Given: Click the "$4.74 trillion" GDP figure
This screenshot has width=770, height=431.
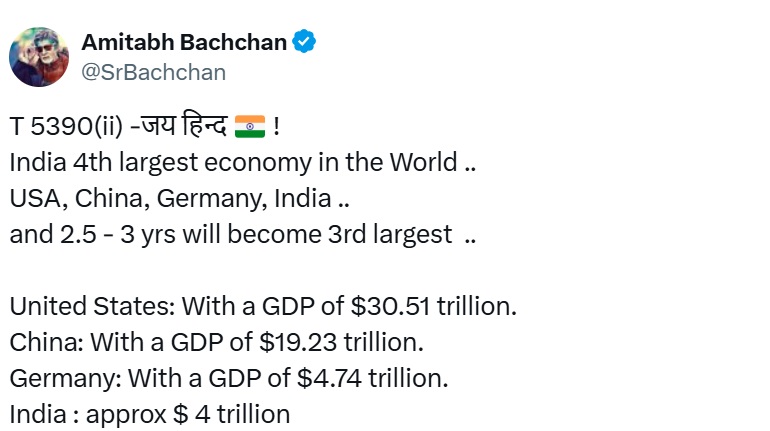Looking at the screenshot, I should click(373, 378).
